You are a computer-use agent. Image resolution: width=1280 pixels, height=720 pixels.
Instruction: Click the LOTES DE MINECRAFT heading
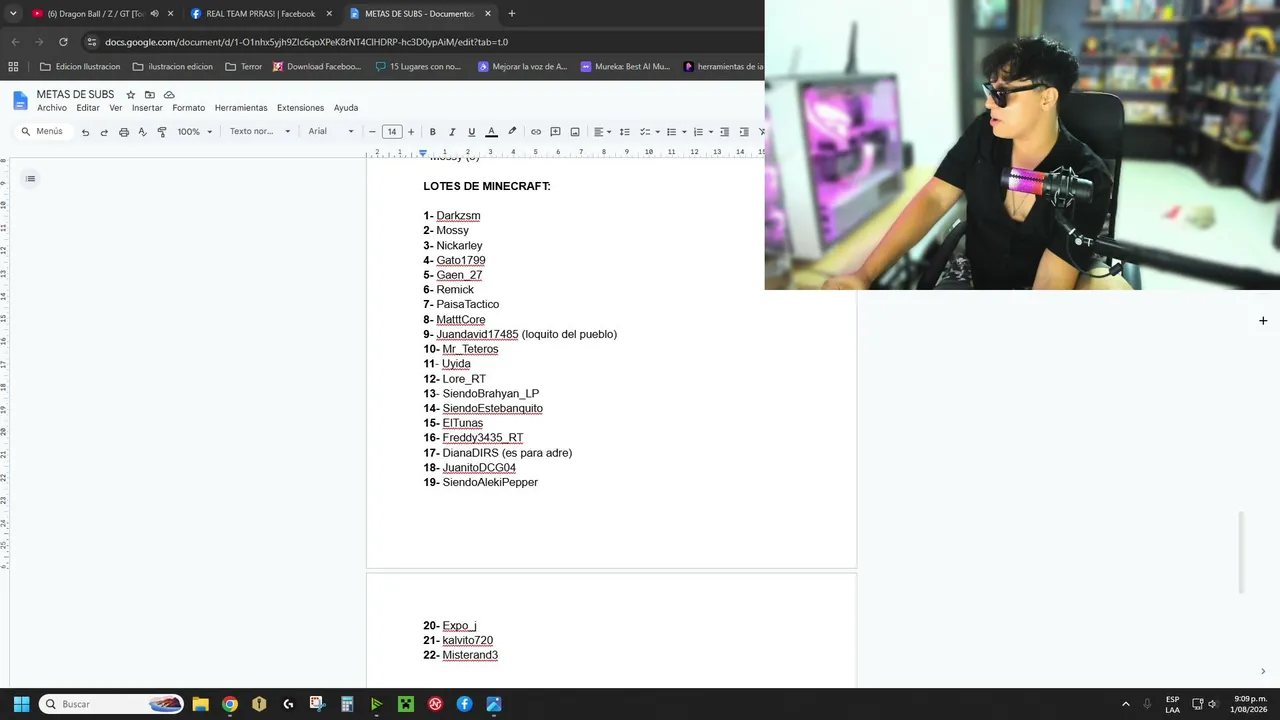pyautogui.click(x=487, y=186)
